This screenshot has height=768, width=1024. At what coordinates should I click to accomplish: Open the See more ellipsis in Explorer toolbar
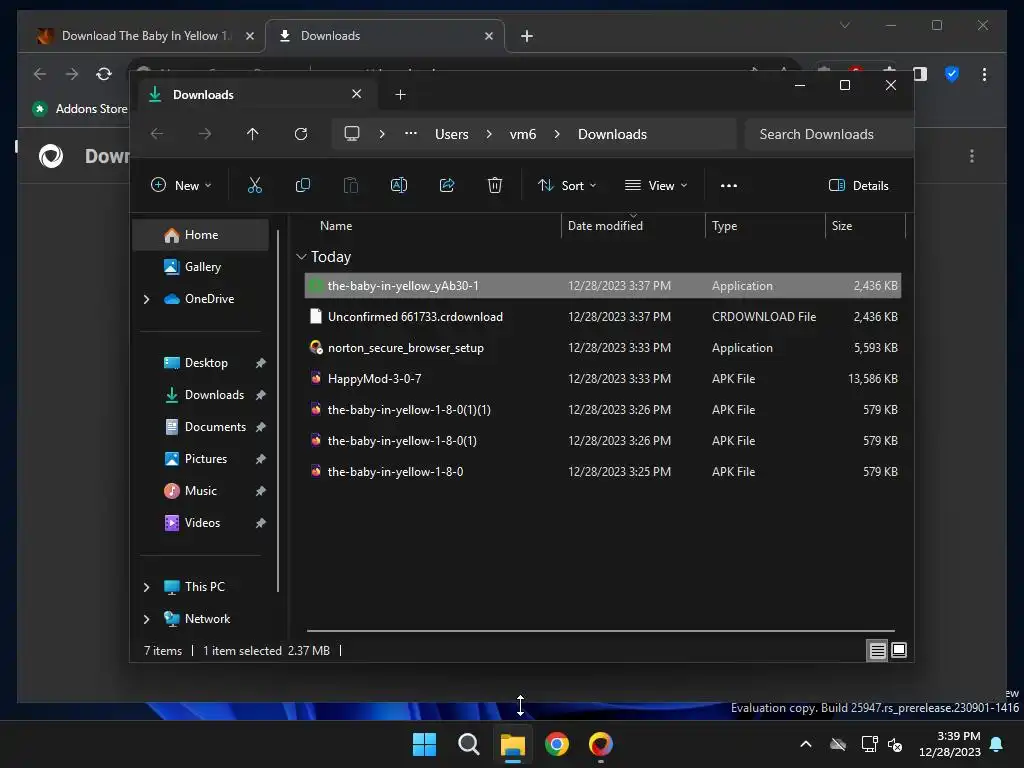(729, 185)
